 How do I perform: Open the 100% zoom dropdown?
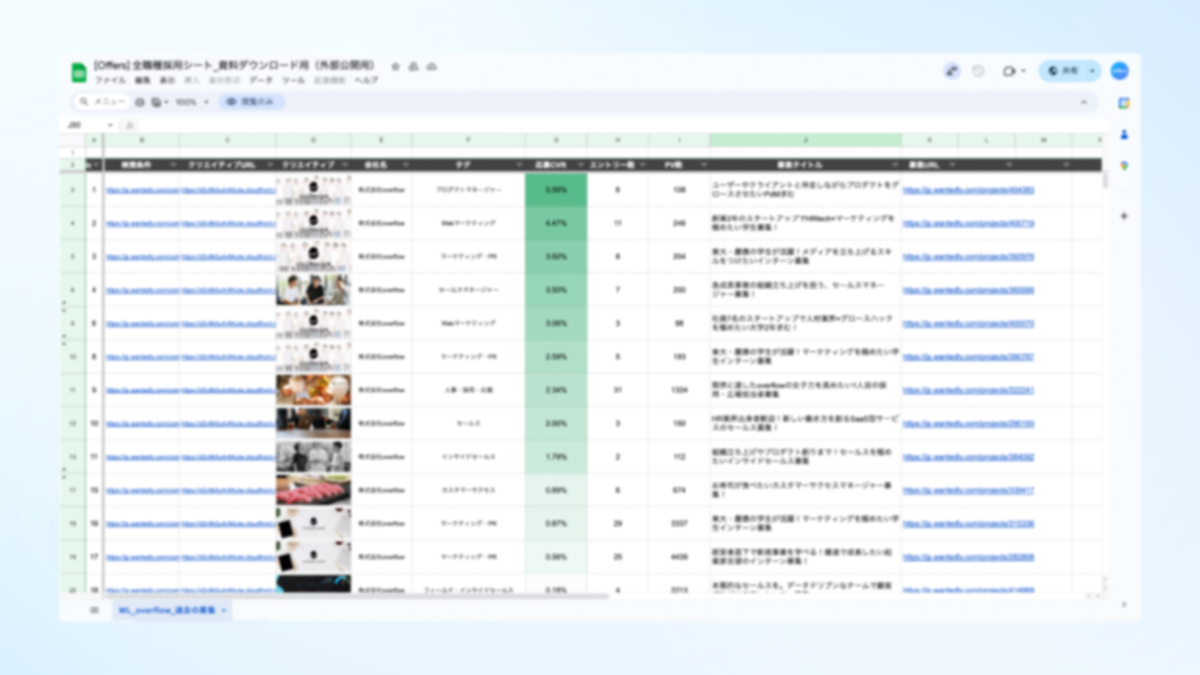192,102
